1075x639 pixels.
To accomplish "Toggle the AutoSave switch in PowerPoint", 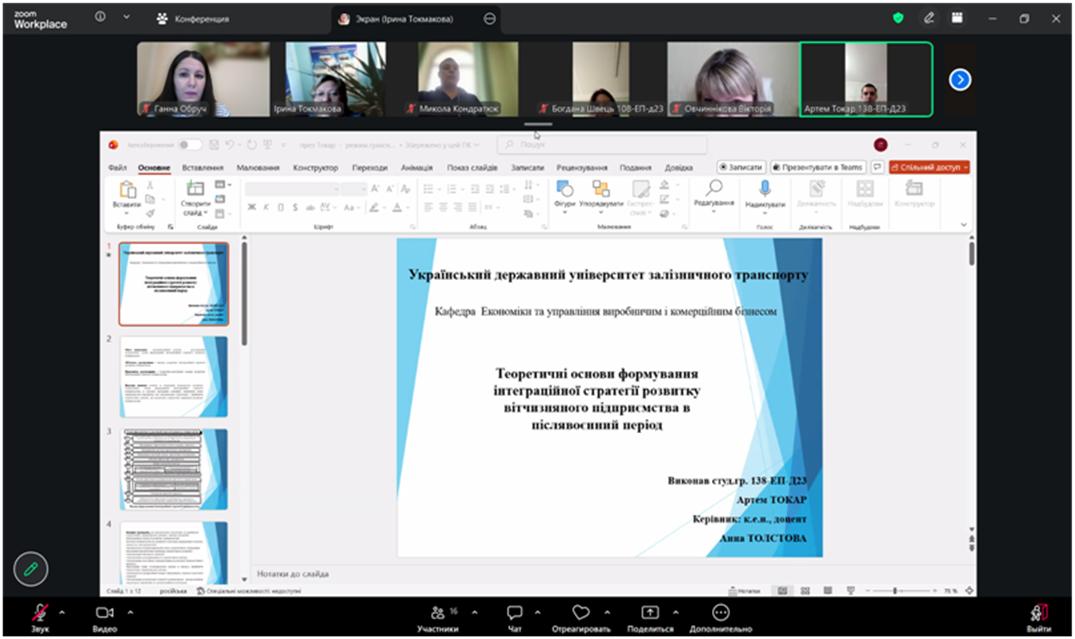I will 189,145.
